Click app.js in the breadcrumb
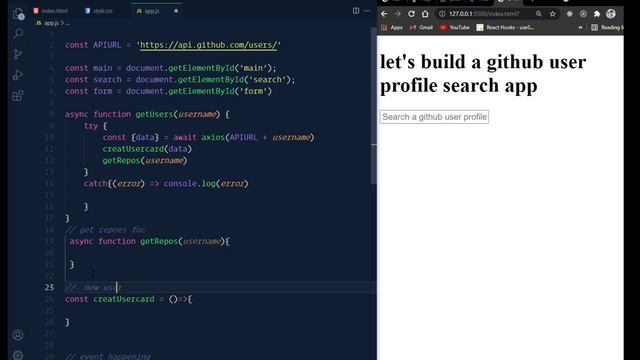 [x=47, y=23]
